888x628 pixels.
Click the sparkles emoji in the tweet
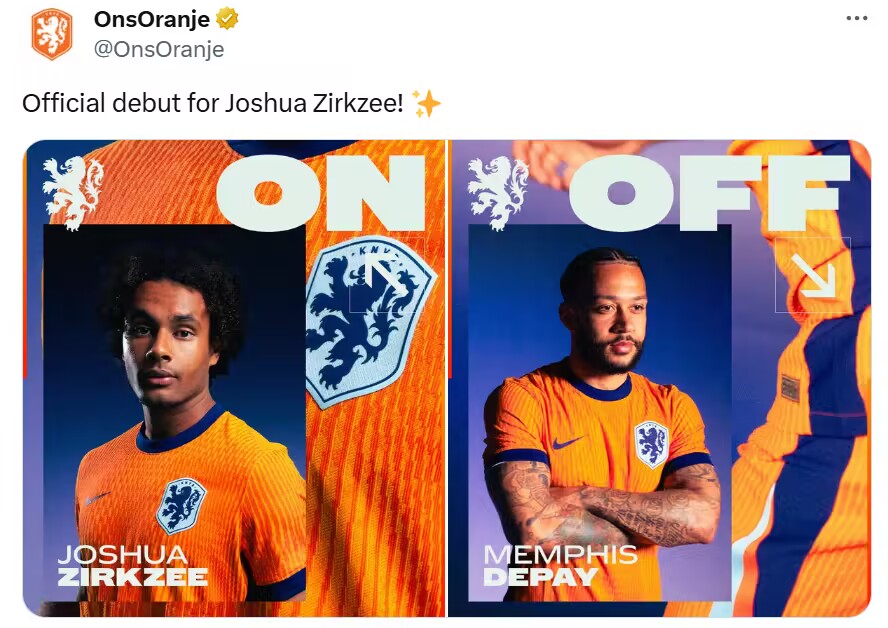click(426, 103)
